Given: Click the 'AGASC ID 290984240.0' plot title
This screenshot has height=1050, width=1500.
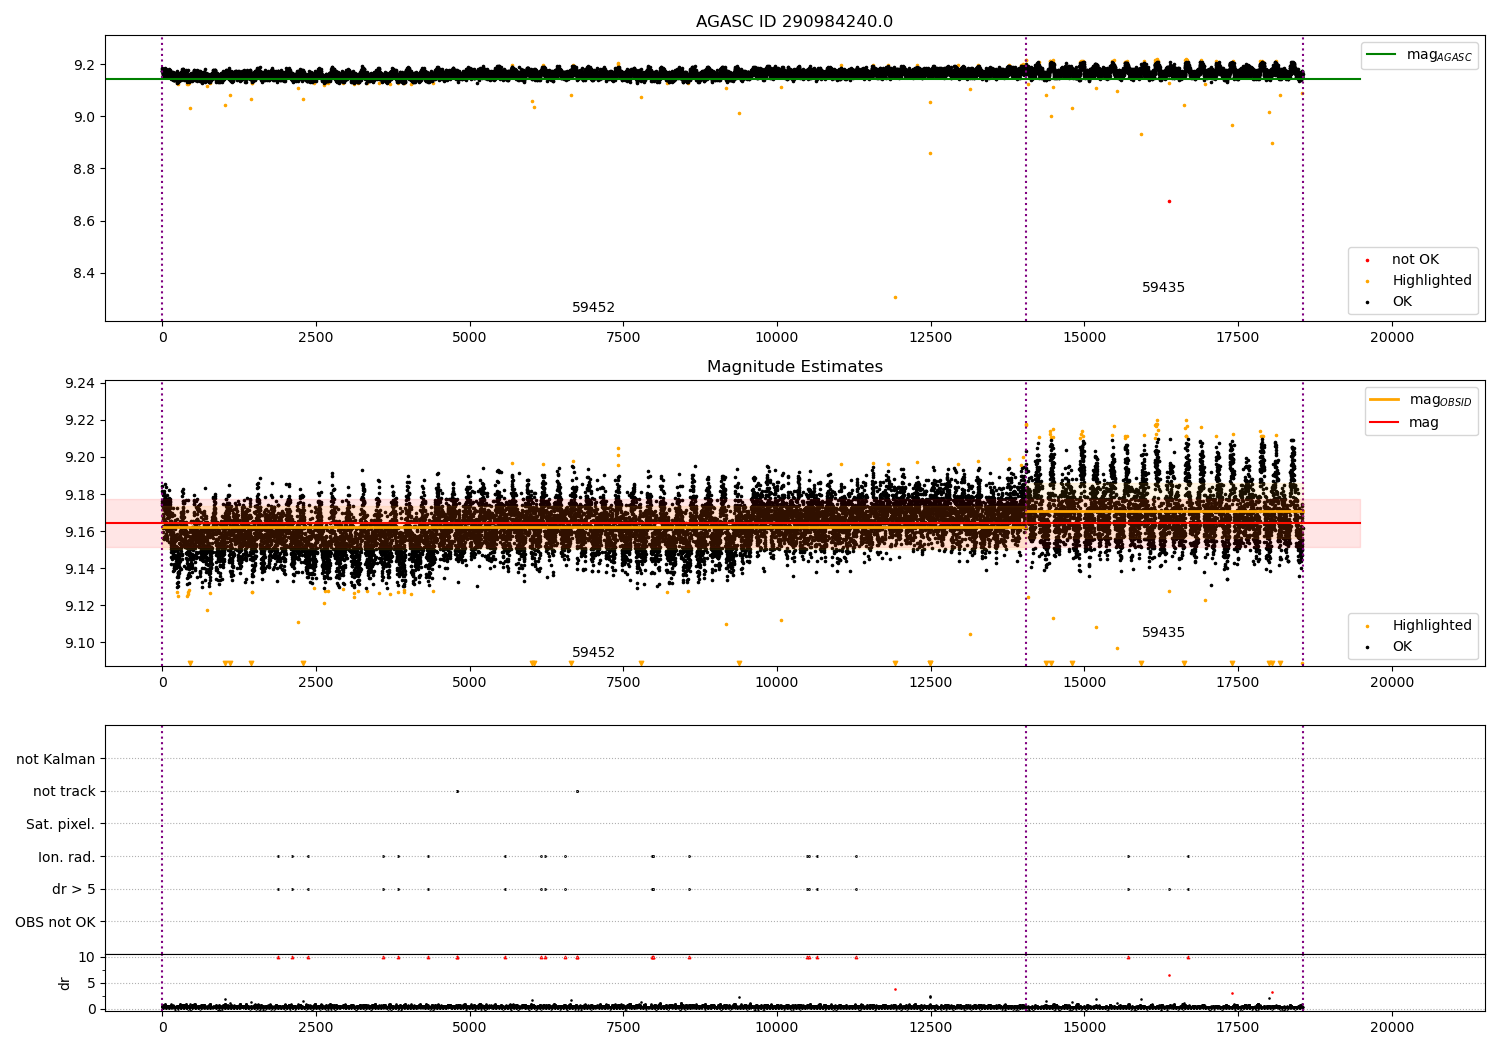Looking at the screenshot, I should click(x=794, y=22).
